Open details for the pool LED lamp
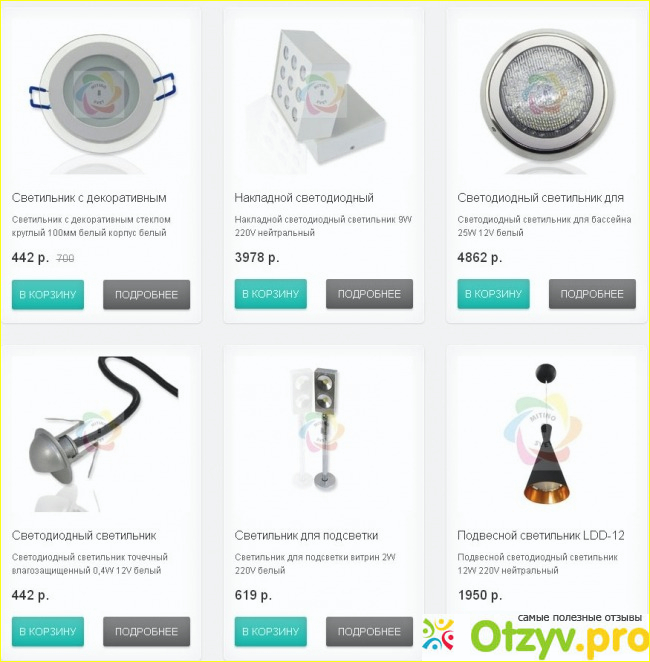Viewport: 650px width, 662px height. point(592,294)
